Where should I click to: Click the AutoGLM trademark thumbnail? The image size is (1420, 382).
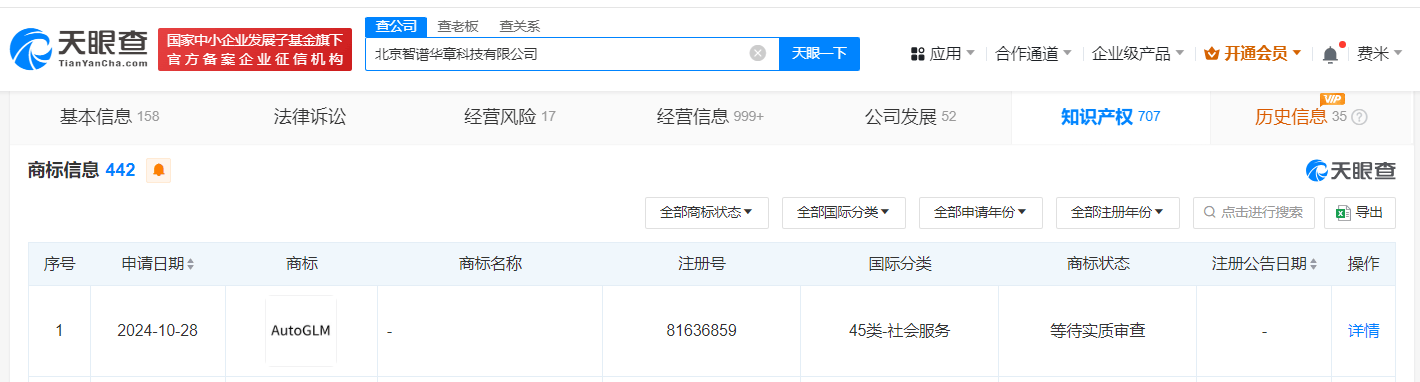tap(301, 330)
